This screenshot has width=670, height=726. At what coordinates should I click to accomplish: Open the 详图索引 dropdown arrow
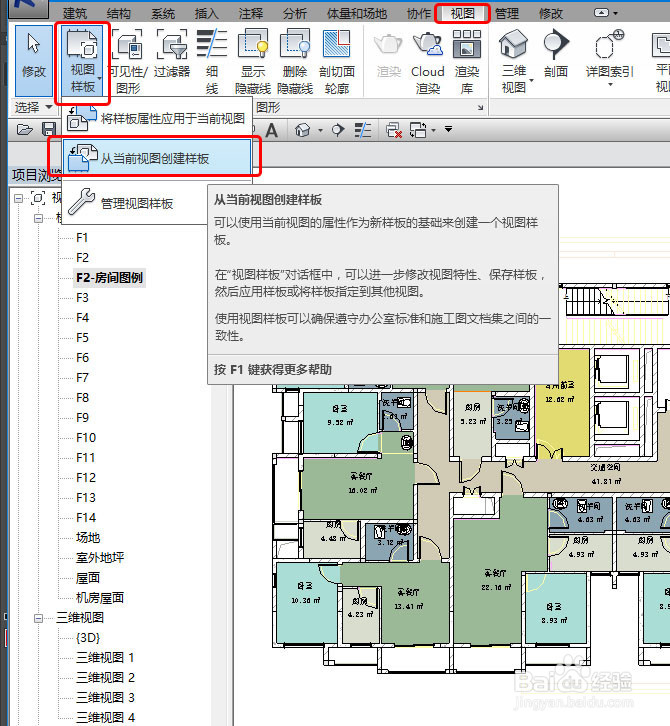click(x=610, y=85)
